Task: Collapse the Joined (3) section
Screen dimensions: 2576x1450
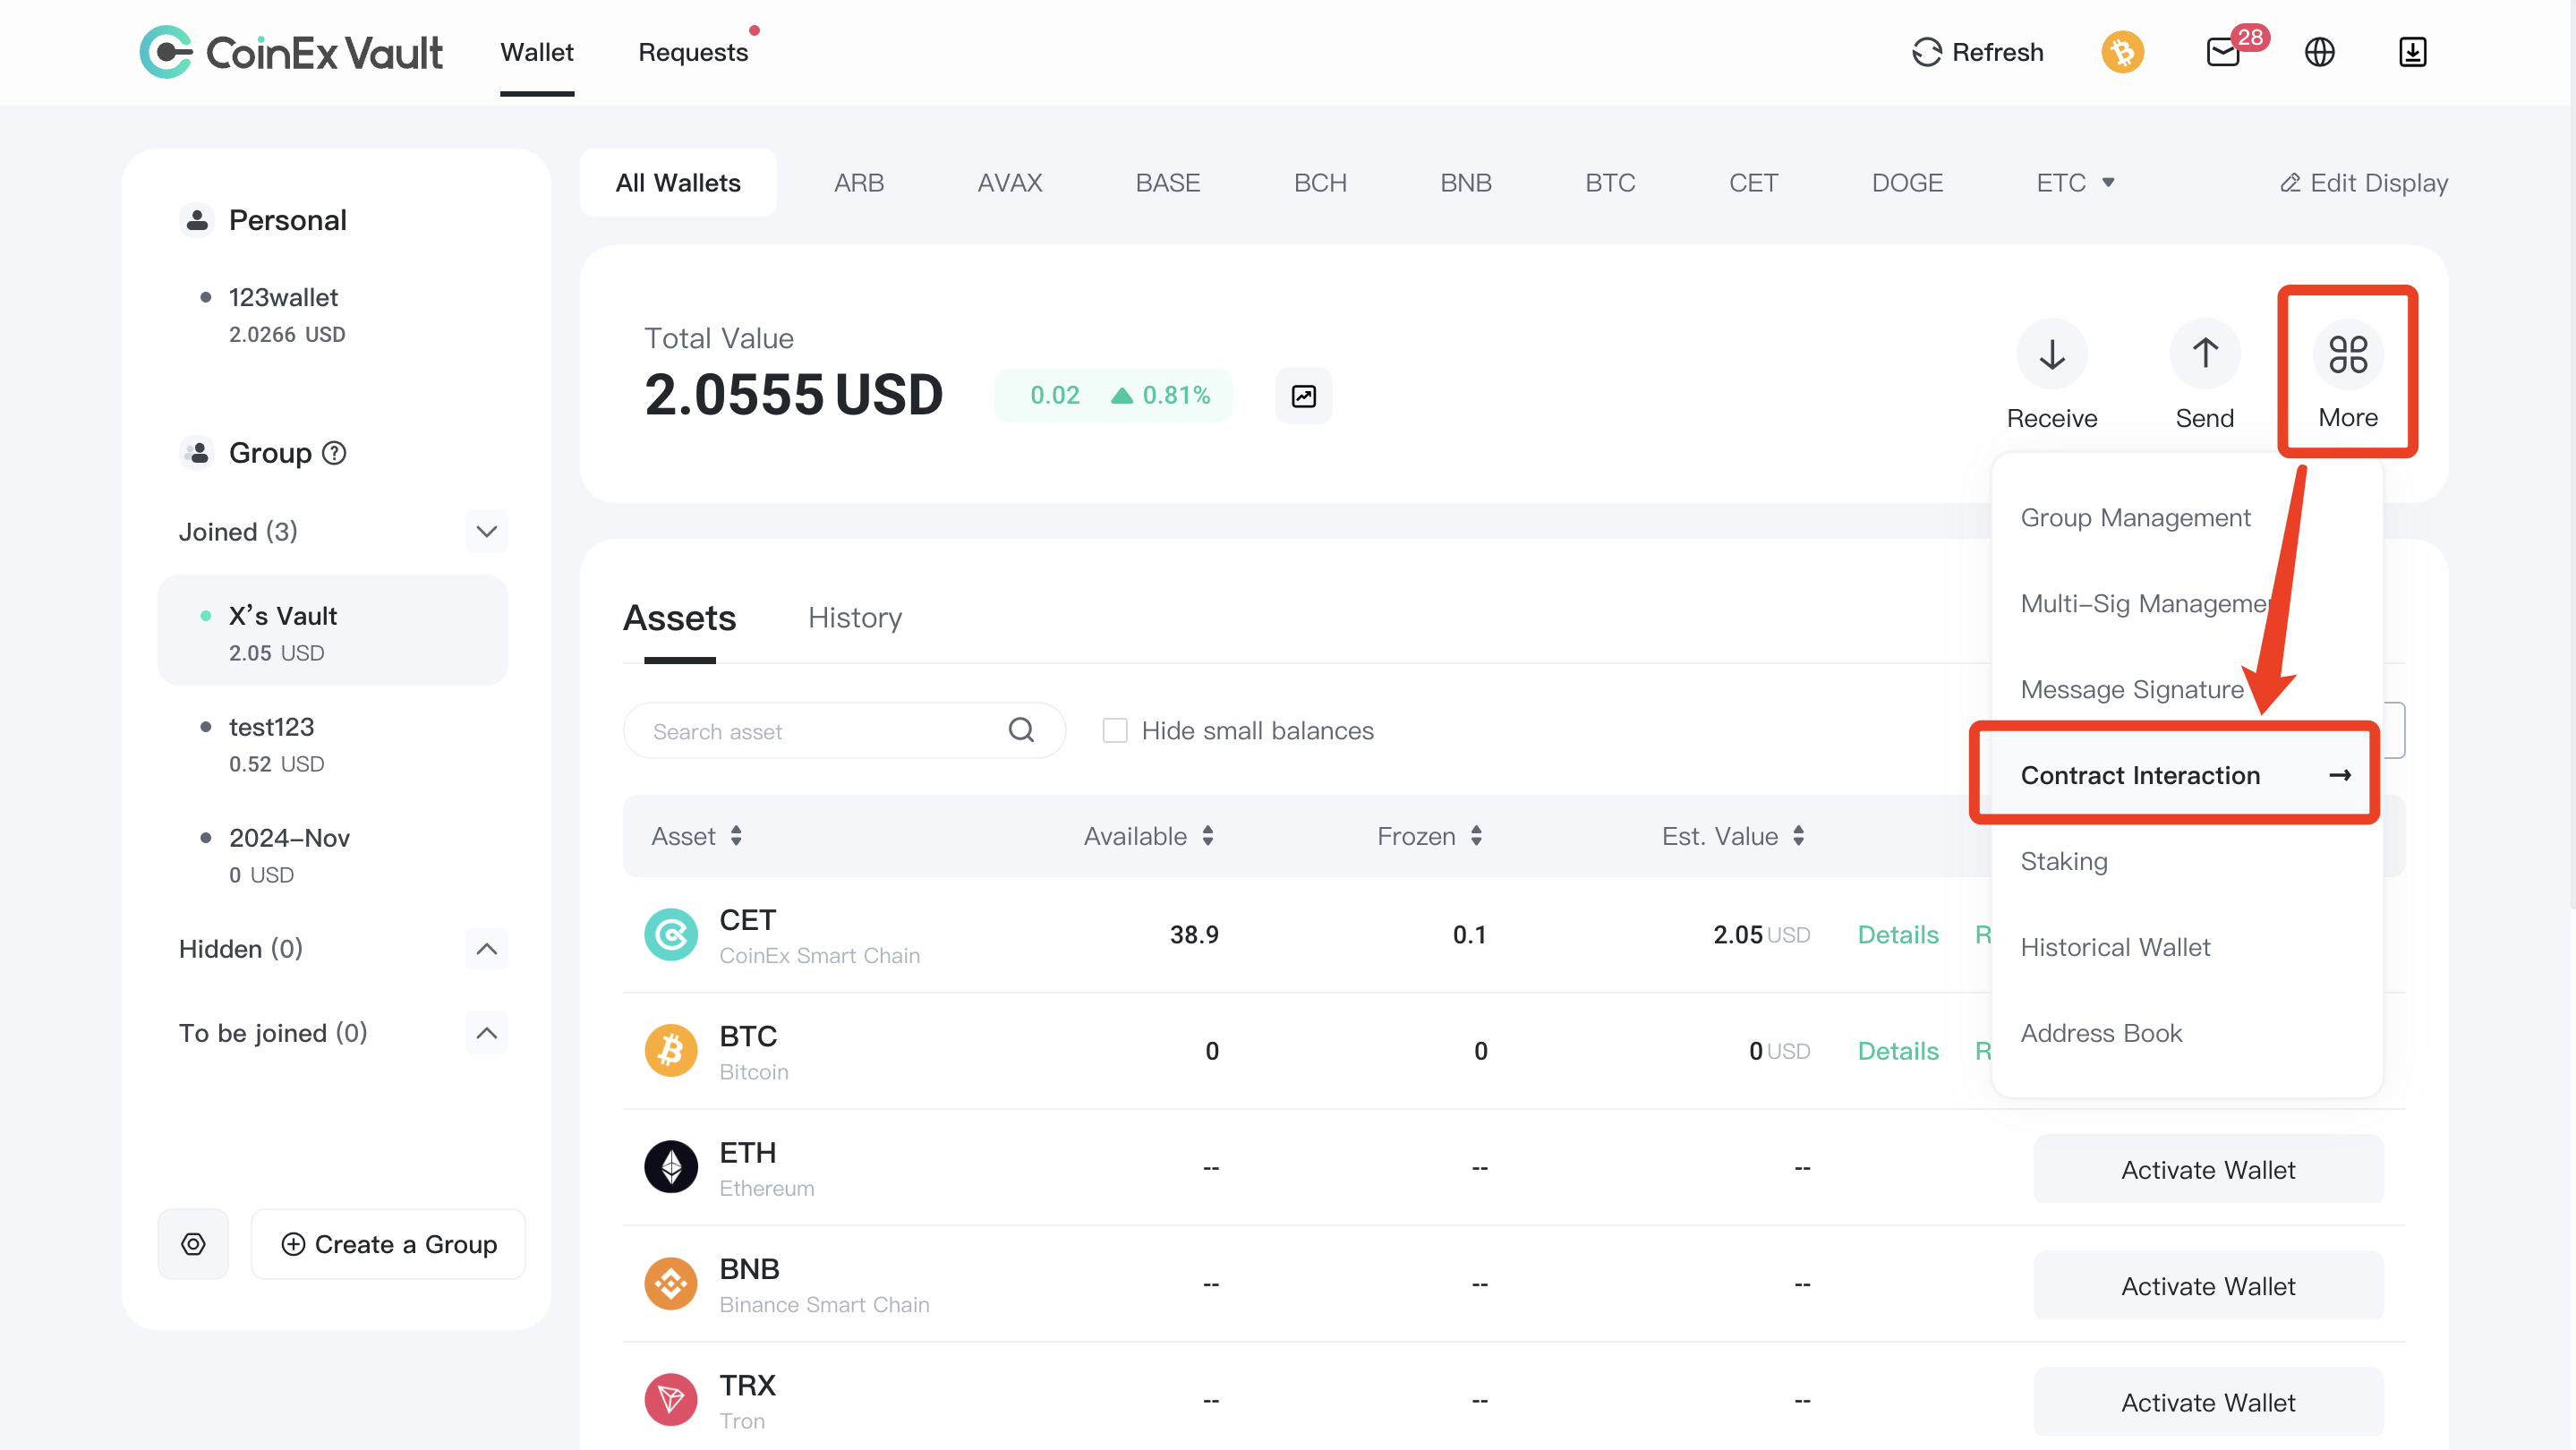Action: [486, 532]
